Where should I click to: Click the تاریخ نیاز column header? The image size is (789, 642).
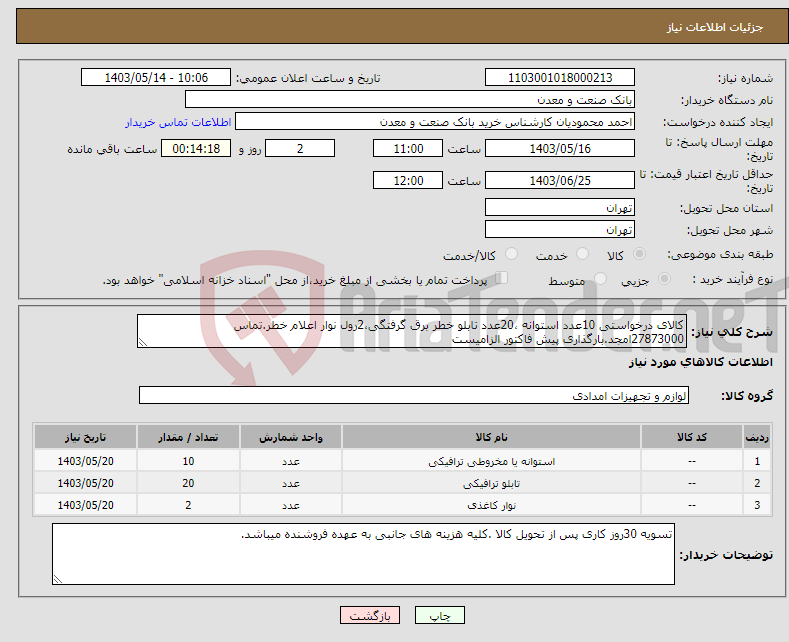coord(85,437)
